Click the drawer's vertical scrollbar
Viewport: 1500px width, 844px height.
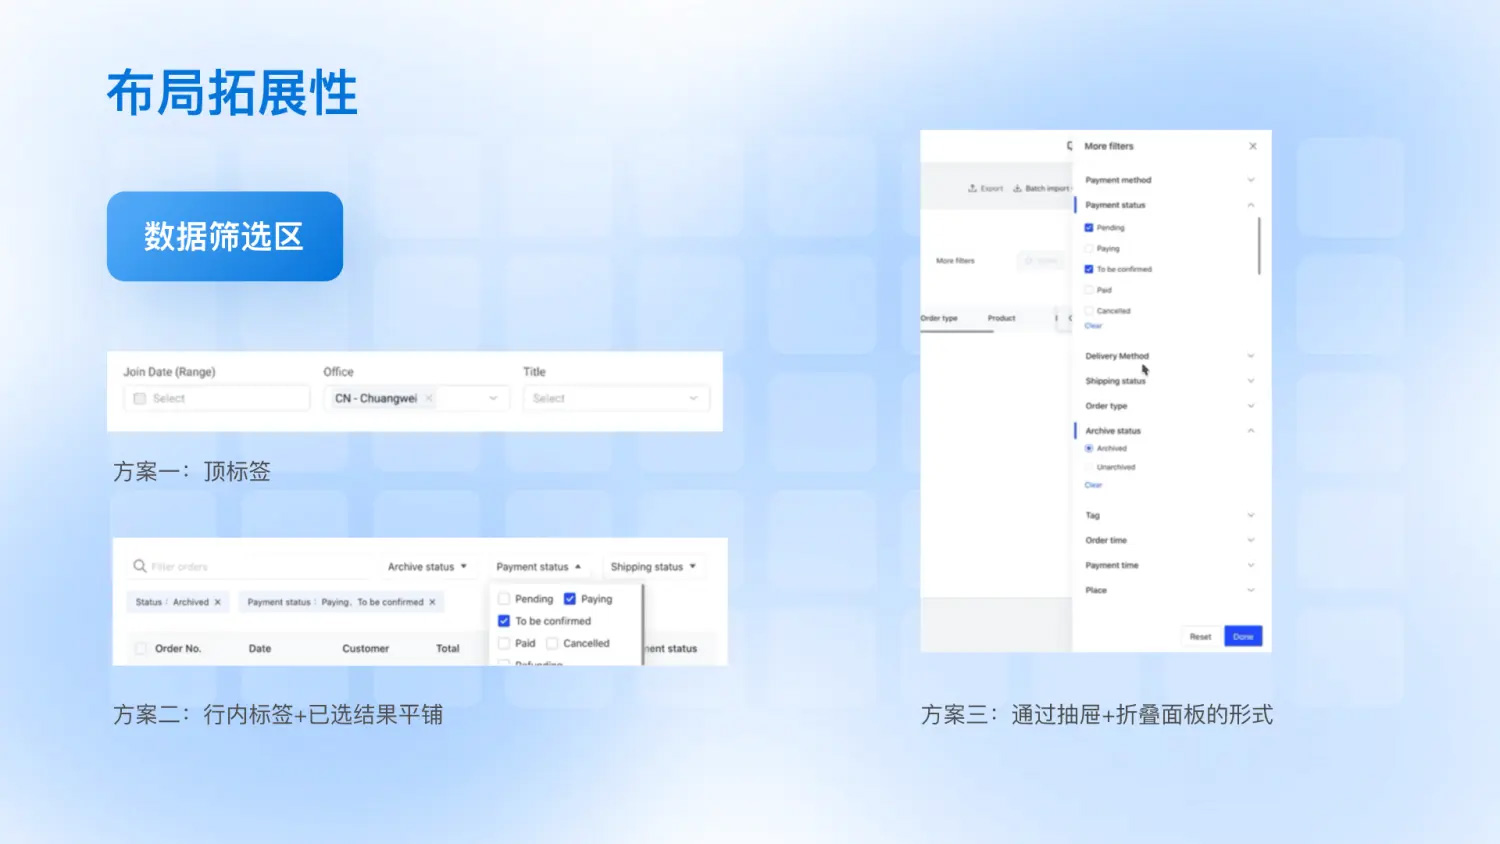tap(1259, 246)
